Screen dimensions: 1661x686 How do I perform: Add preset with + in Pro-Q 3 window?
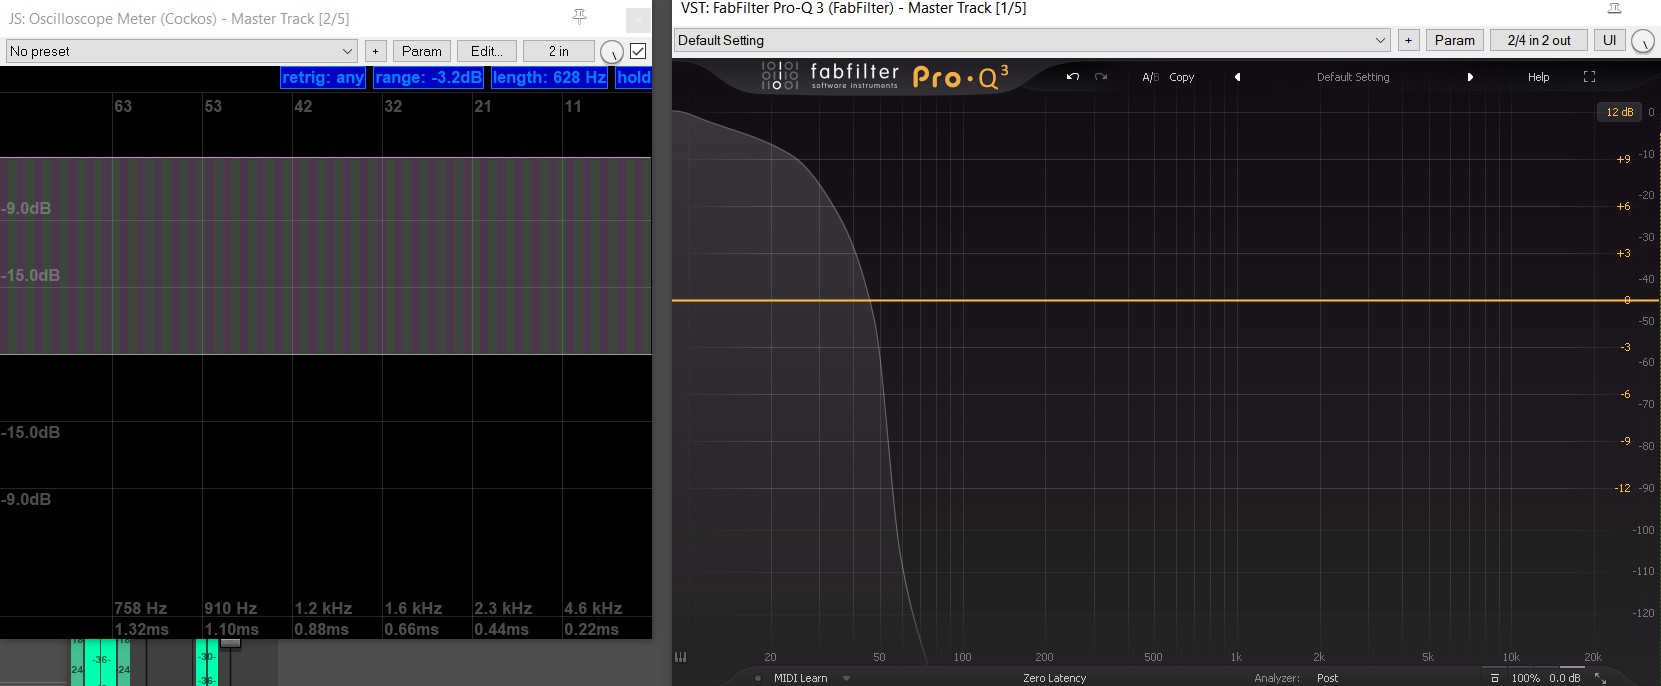[1408, 40]
